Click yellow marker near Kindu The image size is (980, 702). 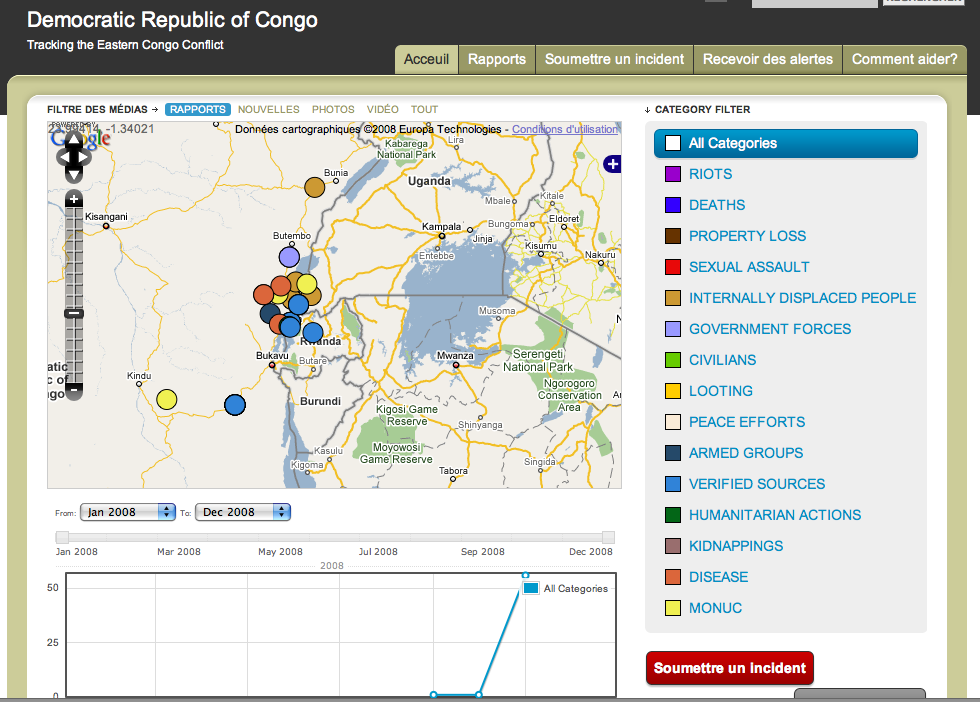point(166,399)
